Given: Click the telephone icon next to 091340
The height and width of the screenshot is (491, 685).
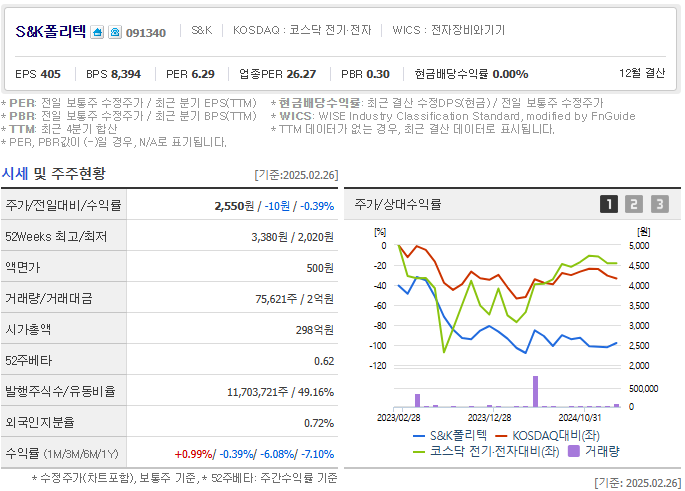Looking at the screenshot, I should tap(115, 32).
